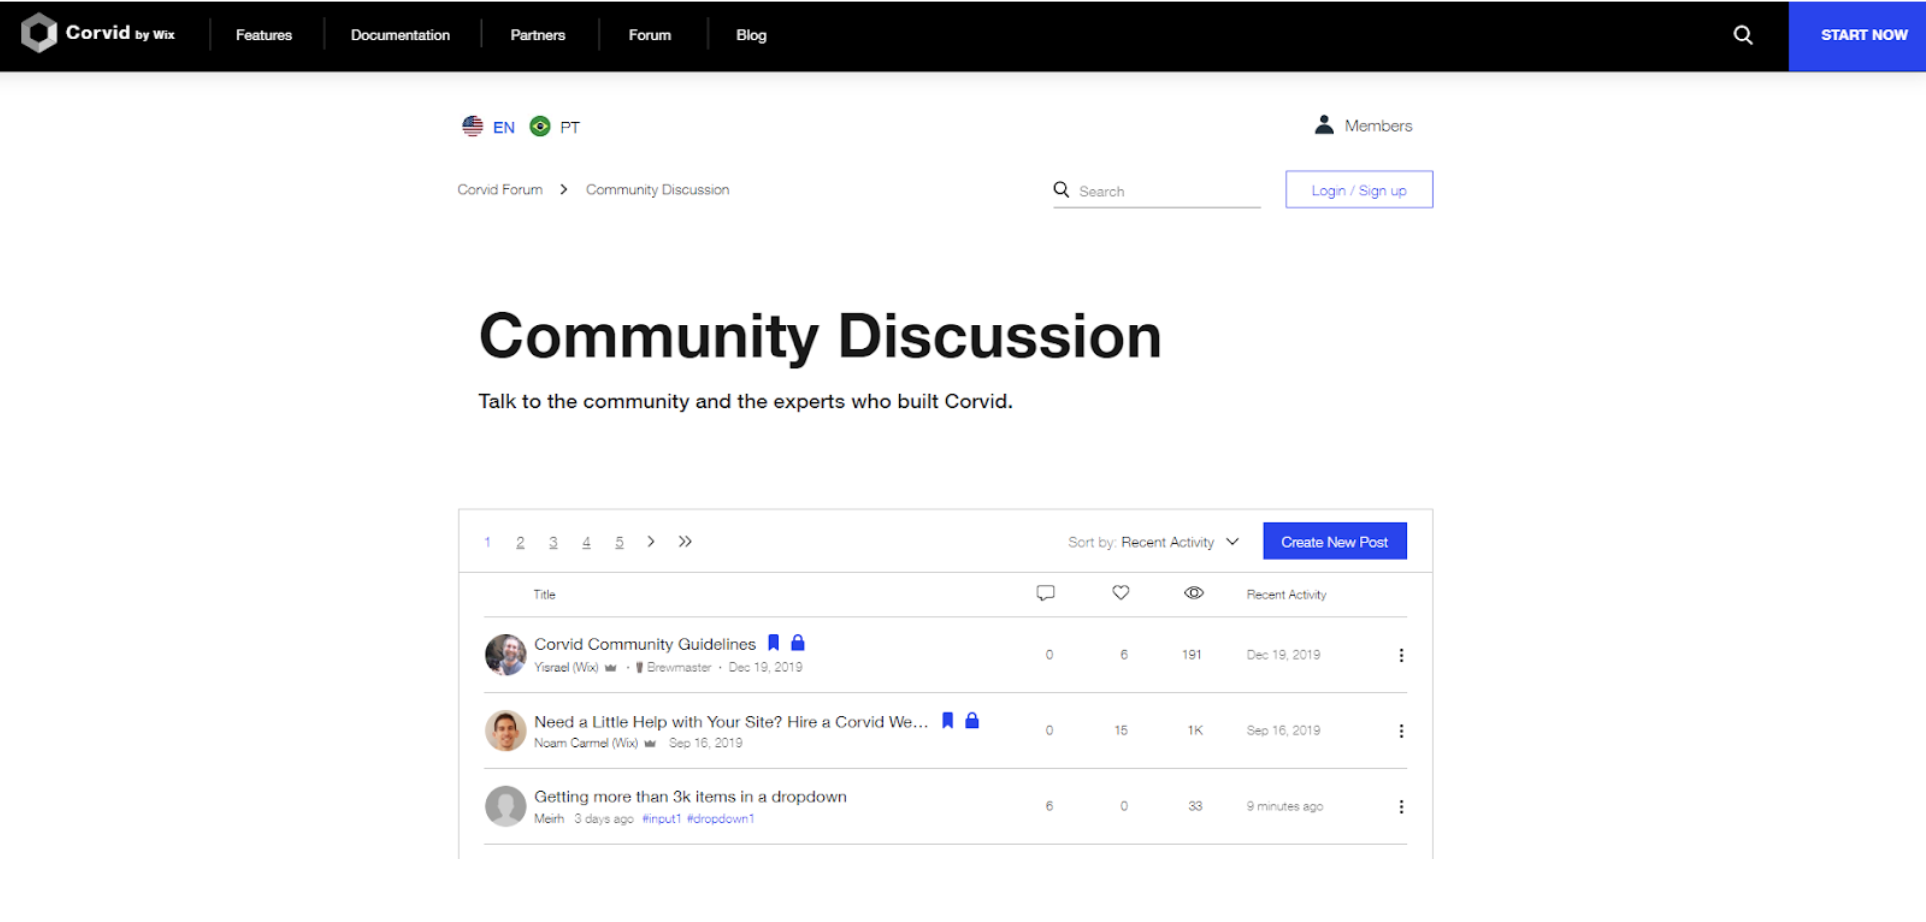Click lock icon on Corvid Community Guidelines

point(798,642)
